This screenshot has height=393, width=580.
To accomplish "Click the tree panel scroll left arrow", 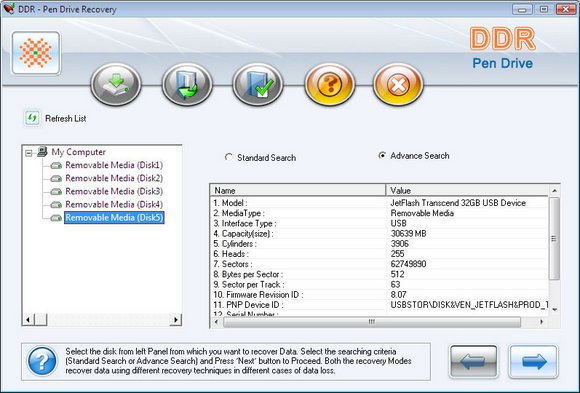I will point(28,319).
